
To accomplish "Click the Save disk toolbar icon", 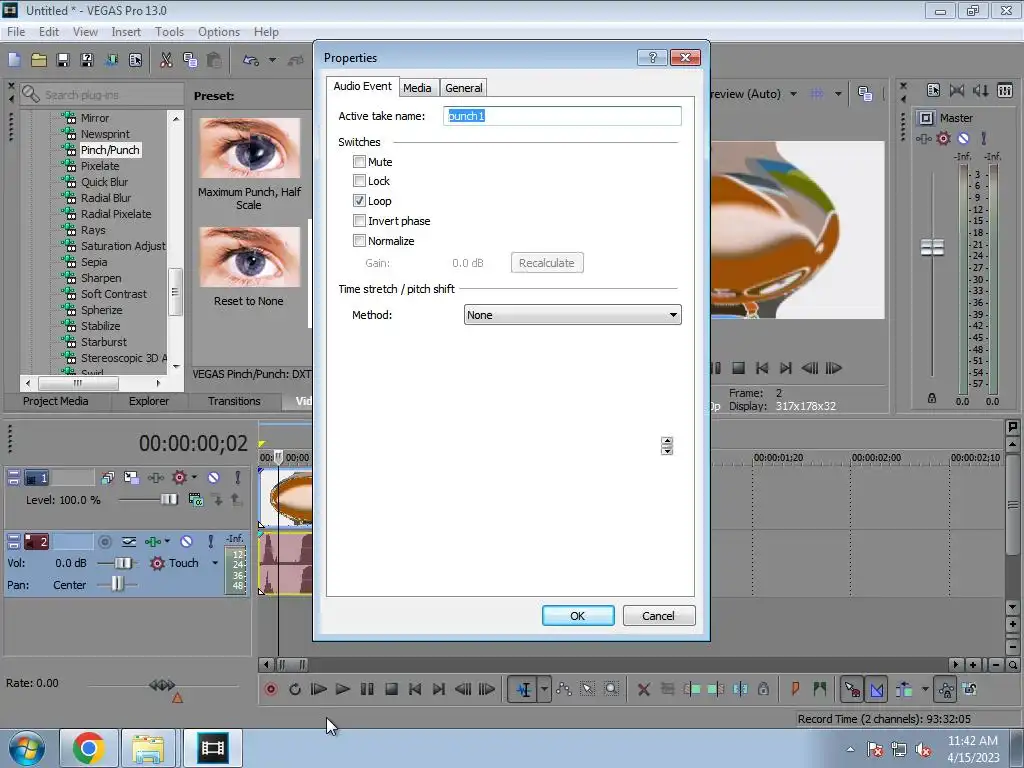I will [63, 60].
